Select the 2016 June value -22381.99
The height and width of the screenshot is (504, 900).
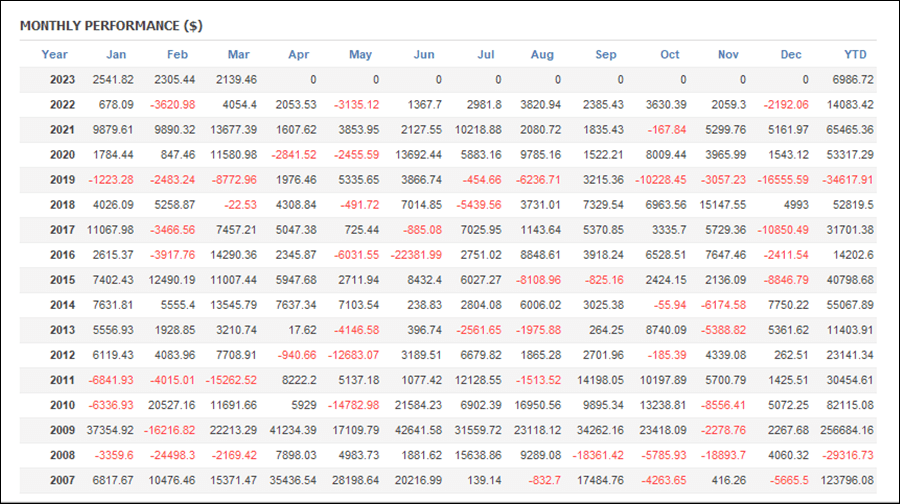[416, 255]
